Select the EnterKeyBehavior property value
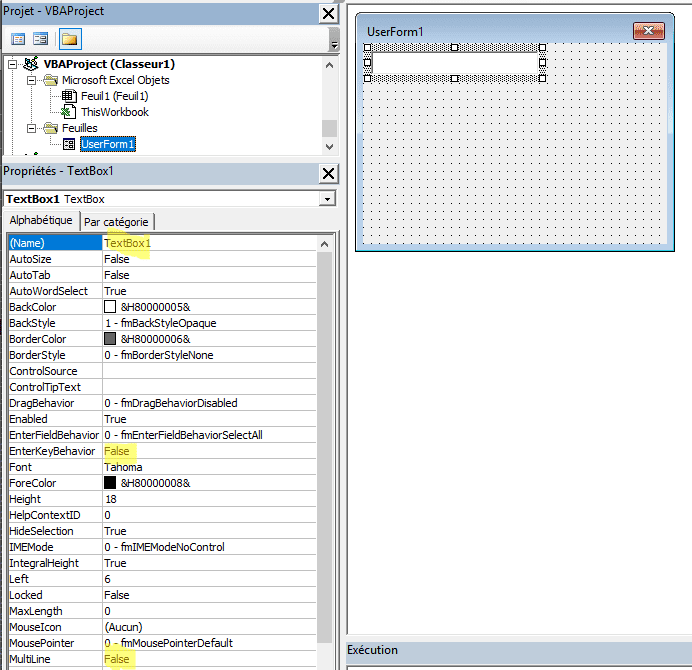The width and height of the screenshot is (692, 670). coord(210,451)
